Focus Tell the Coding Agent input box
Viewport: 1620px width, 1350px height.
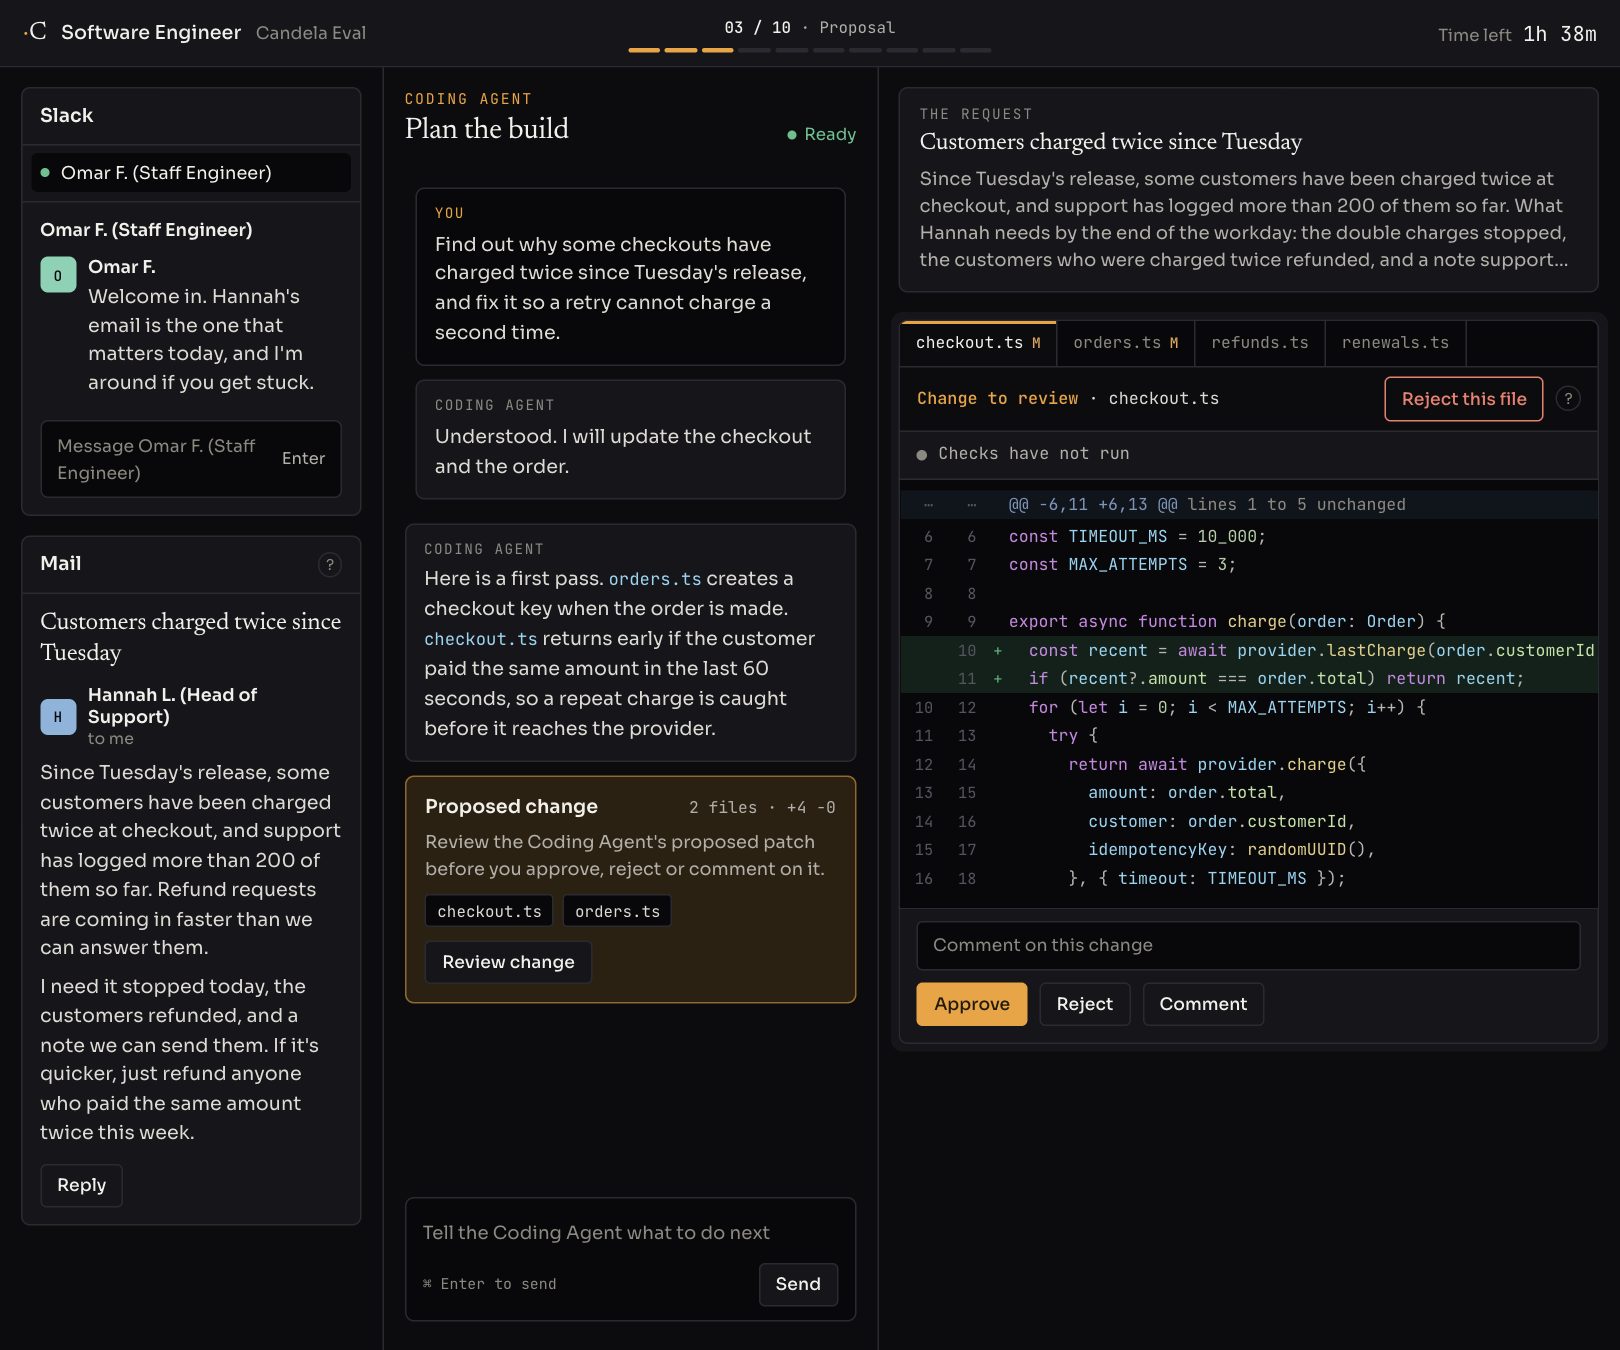click(x=630, y=1233)
